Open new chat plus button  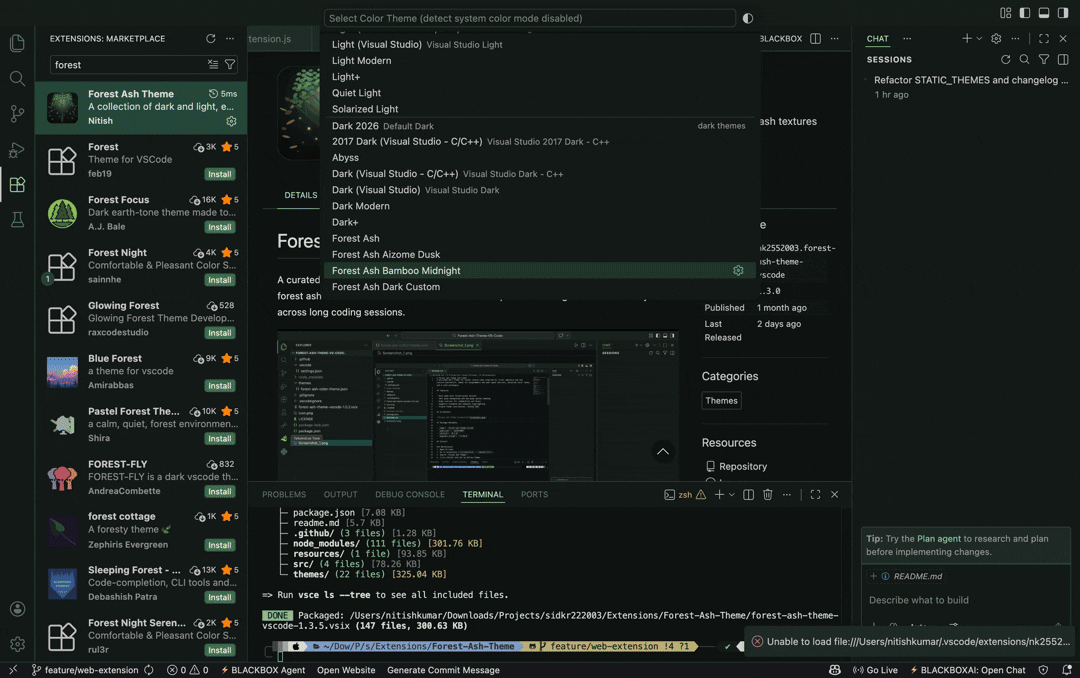coord(967,39)
